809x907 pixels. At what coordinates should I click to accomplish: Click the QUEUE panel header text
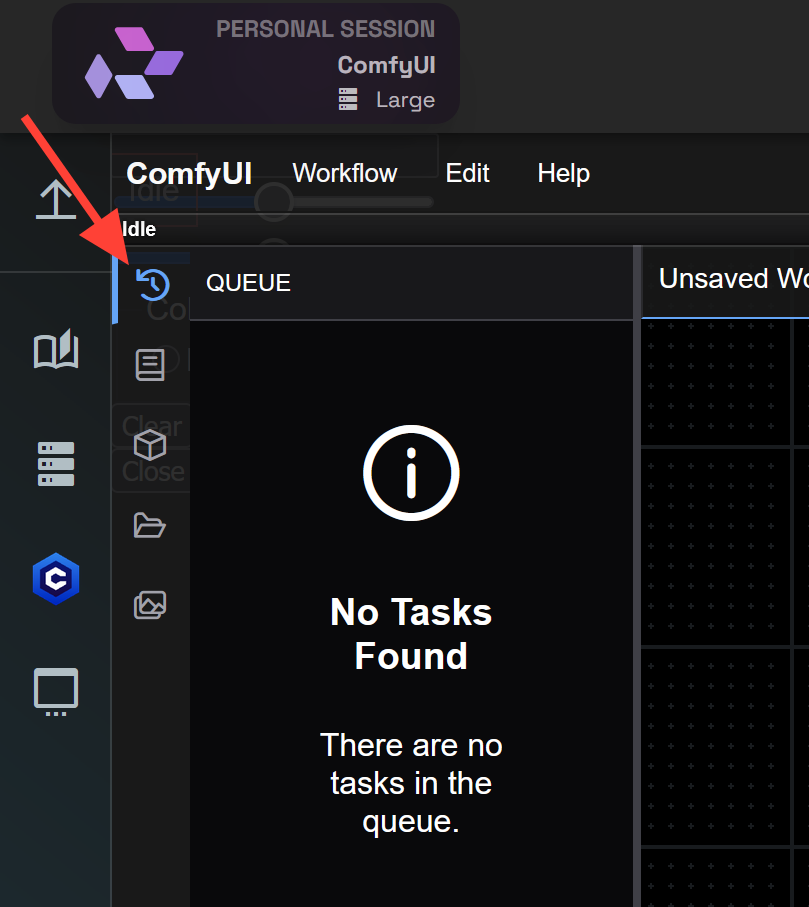click(x=249, y=283)
